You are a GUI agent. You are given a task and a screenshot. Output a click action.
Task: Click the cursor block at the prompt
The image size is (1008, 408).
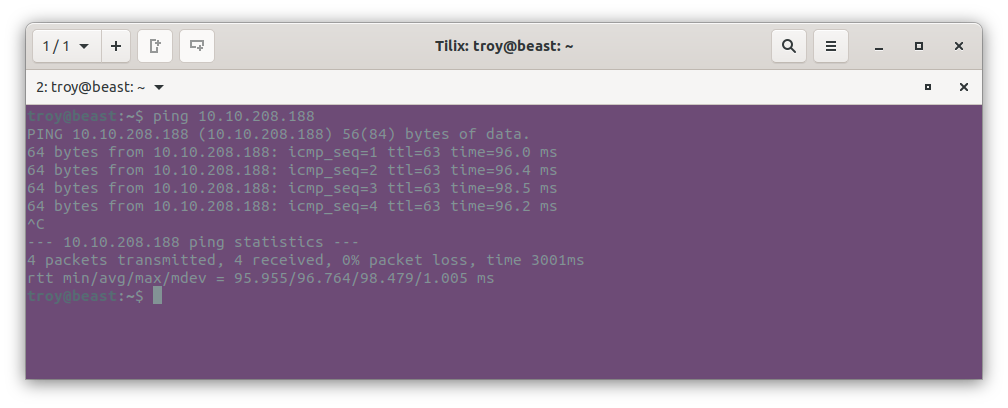point(158,296)
